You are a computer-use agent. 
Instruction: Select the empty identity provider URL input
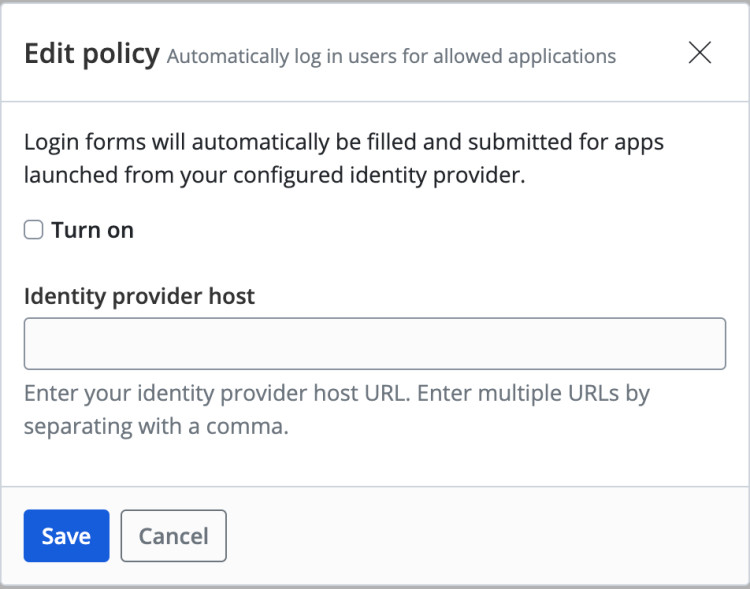(374, 344)
